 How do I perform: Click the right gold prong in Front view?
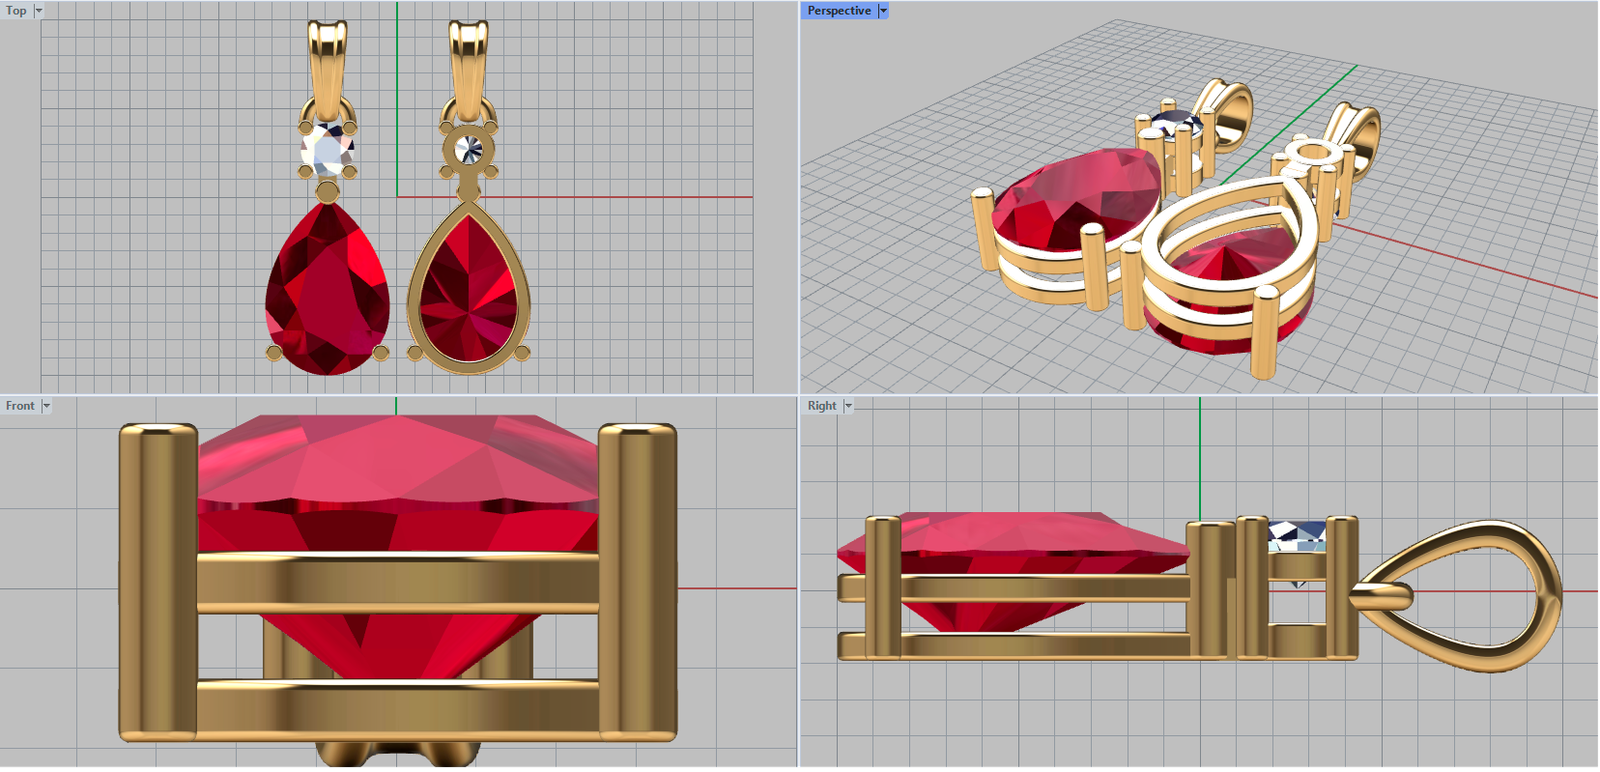638,580
